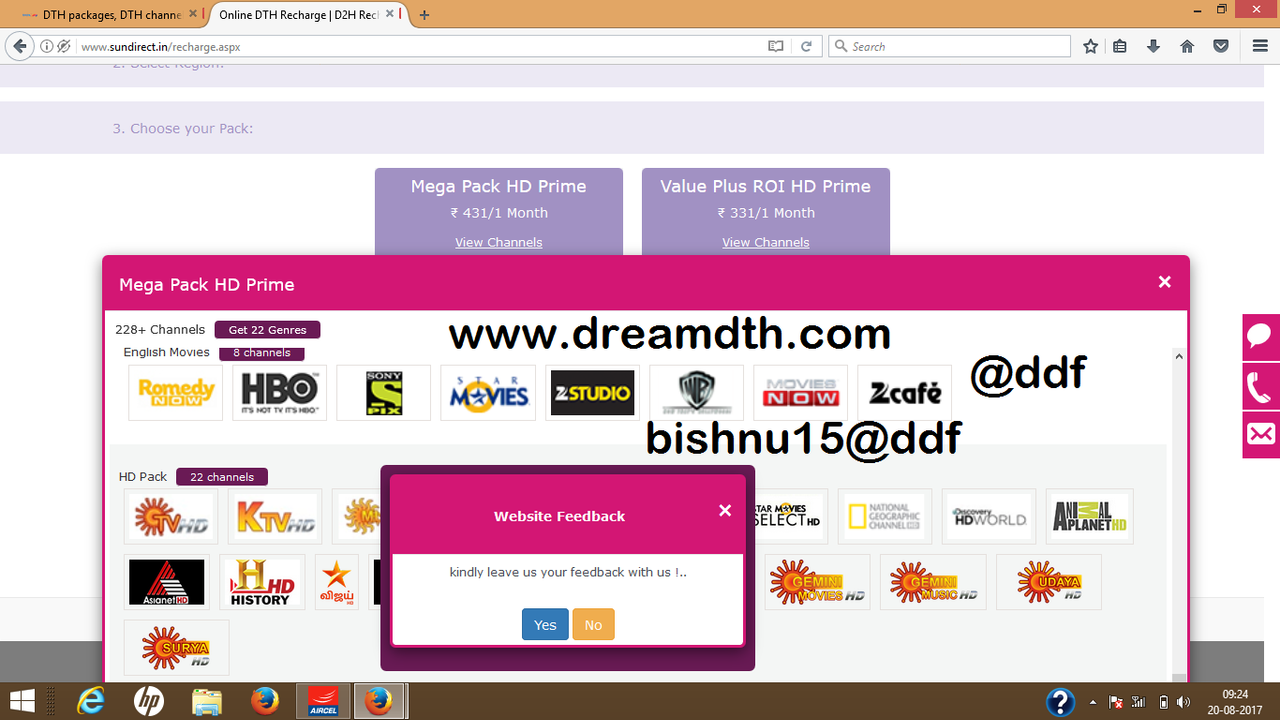Select the Gemini Movies HD logo

click(x=818, y=581)
